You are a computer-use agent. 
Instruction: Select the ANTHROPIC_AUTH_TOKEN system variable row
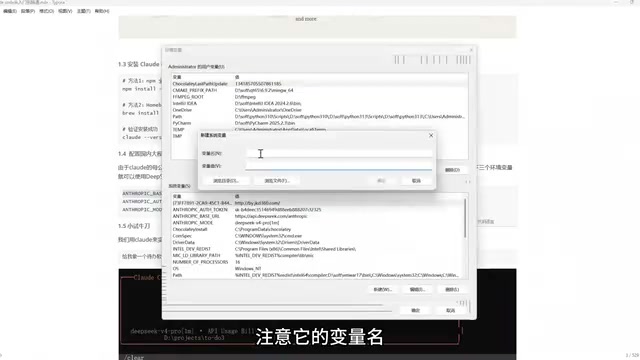click(x=317, y=209)
